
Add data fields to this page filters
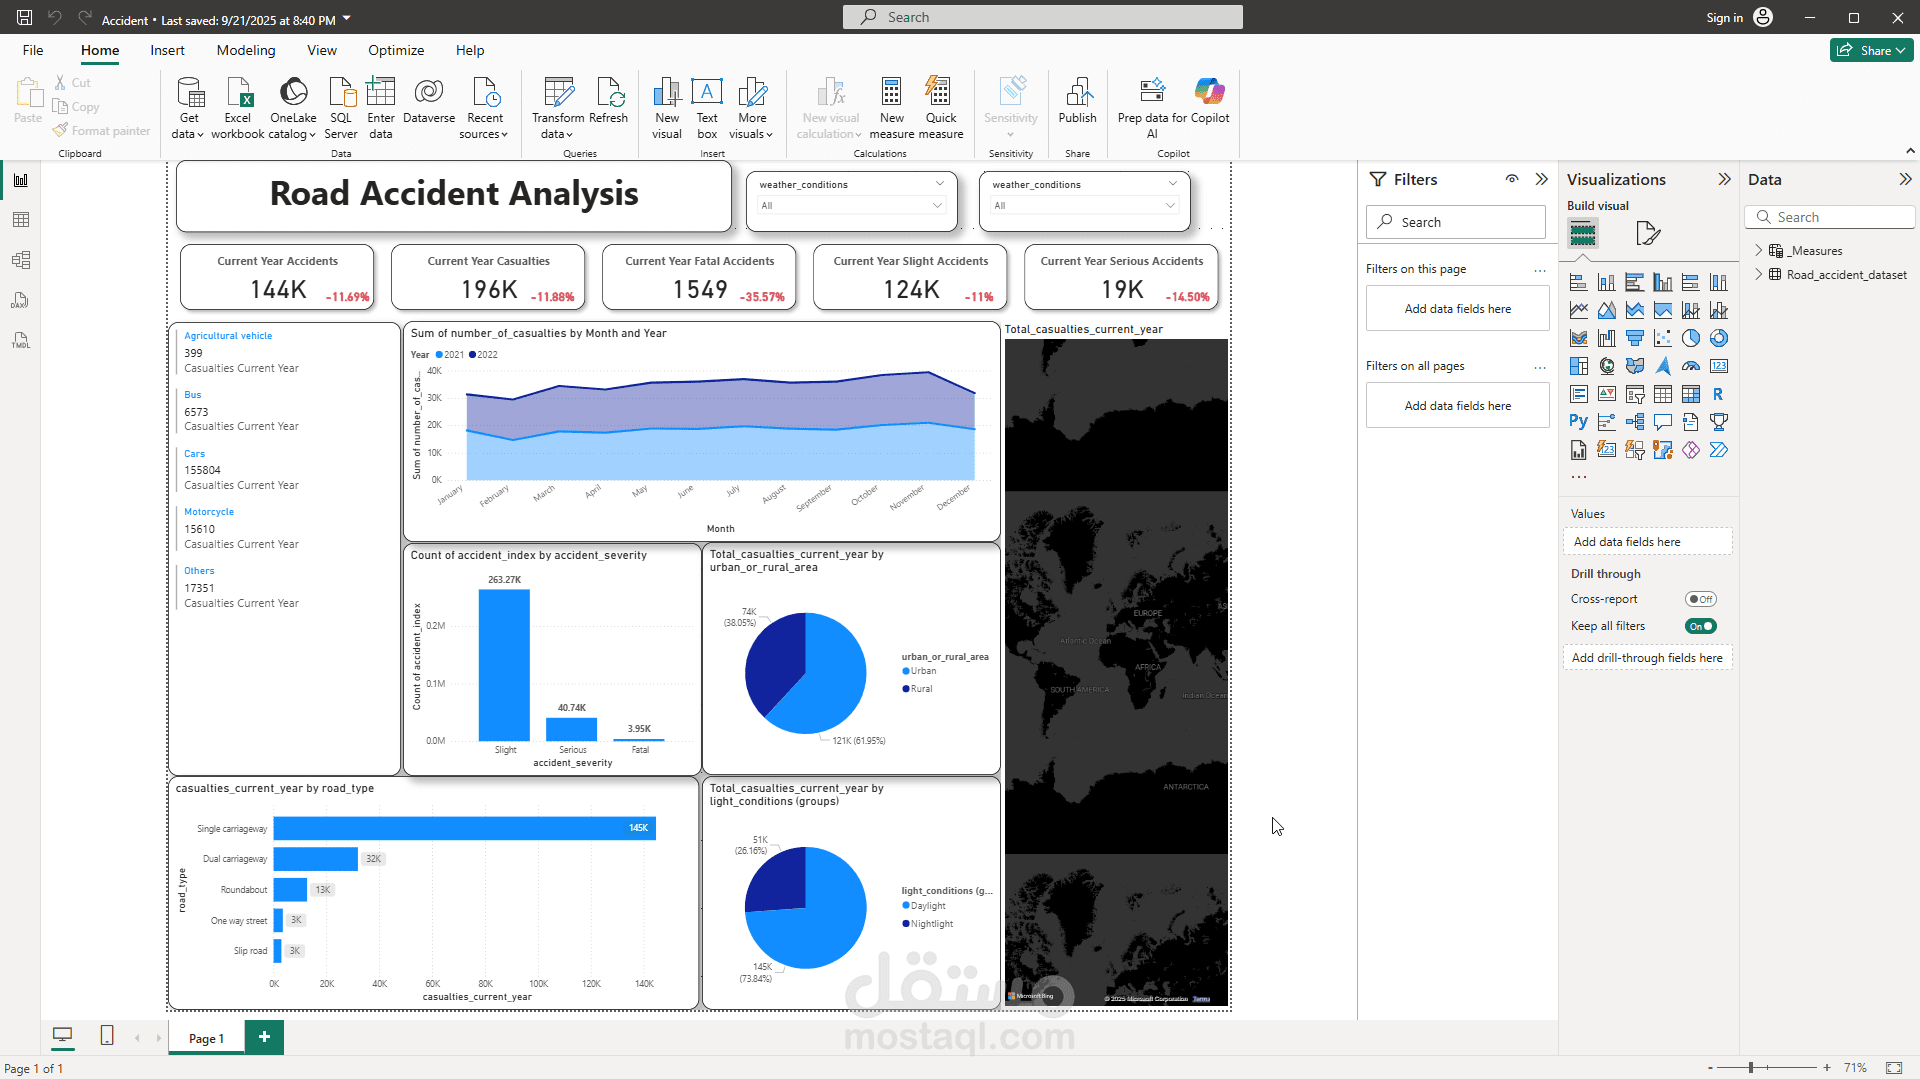1457,309
